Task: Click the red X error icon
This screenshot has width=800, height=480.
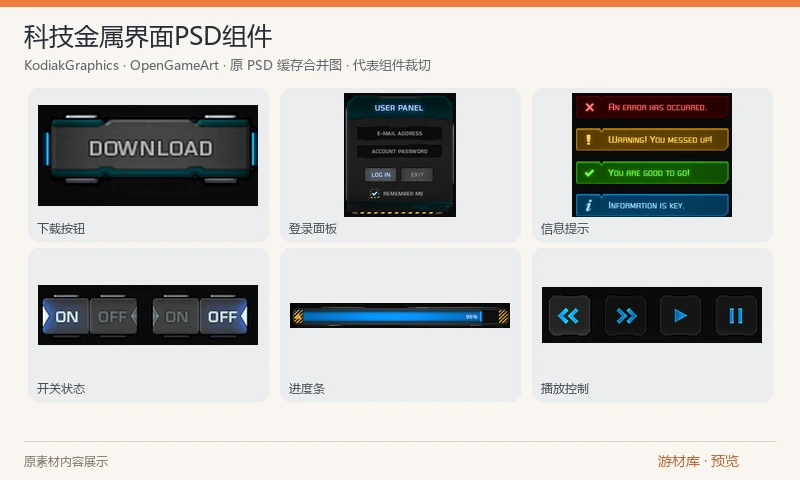Action: tap(589, 107)
